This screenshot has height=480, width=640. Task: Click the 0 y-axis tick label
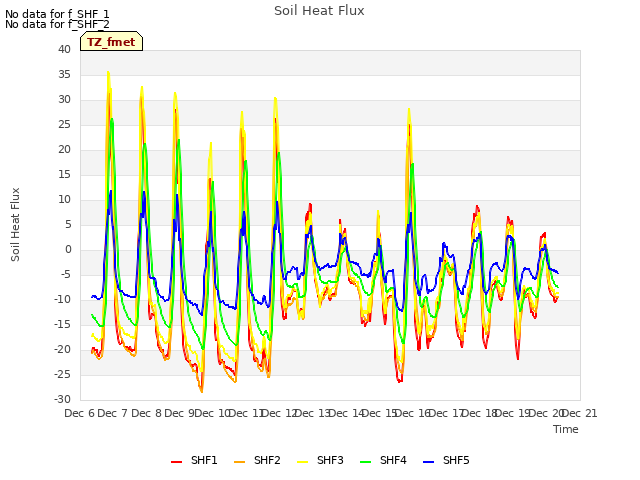[68, 249]
